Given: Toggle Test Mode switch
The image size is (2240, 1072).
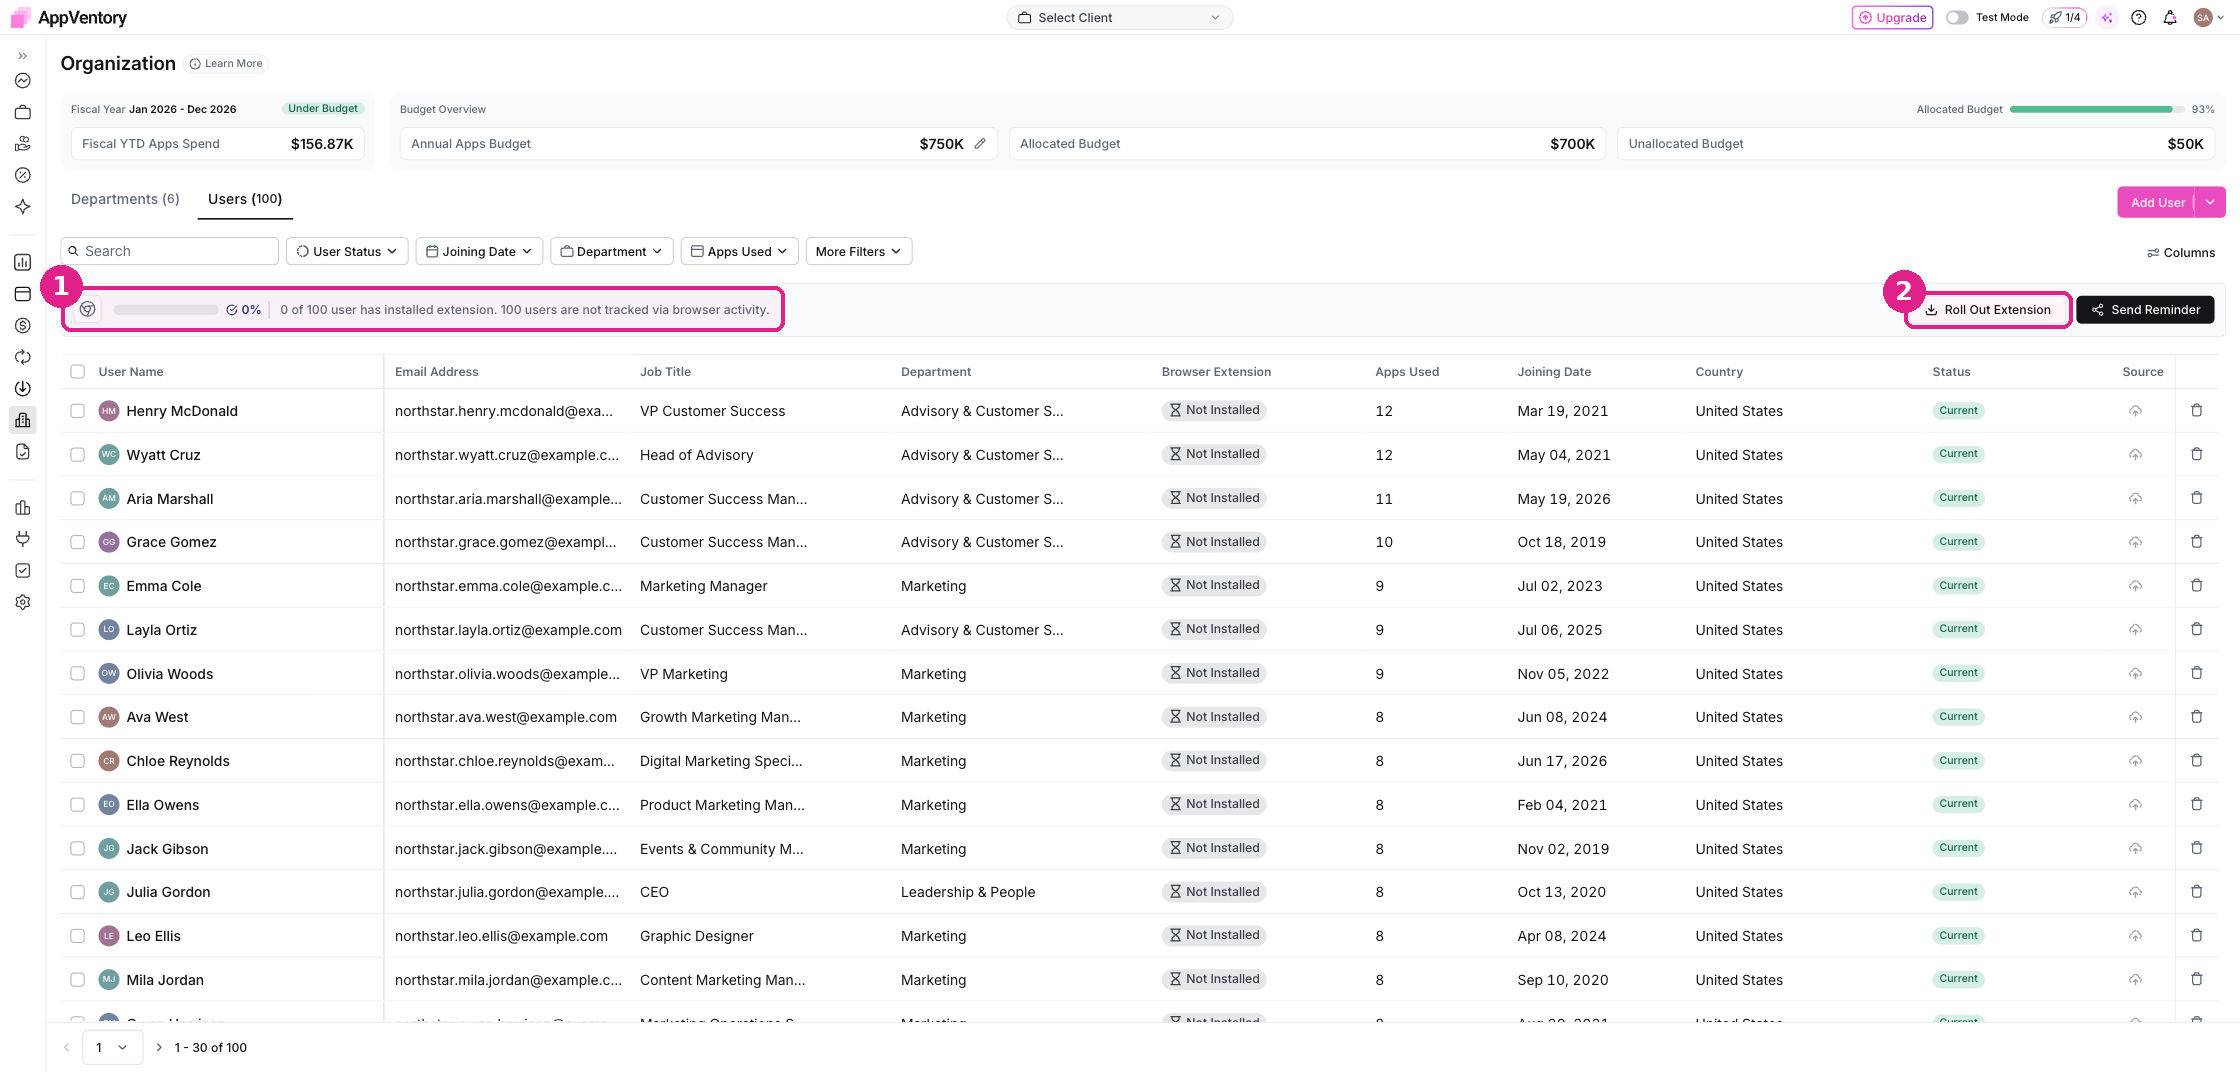Looking at the screenshot, I should 1957,17.
